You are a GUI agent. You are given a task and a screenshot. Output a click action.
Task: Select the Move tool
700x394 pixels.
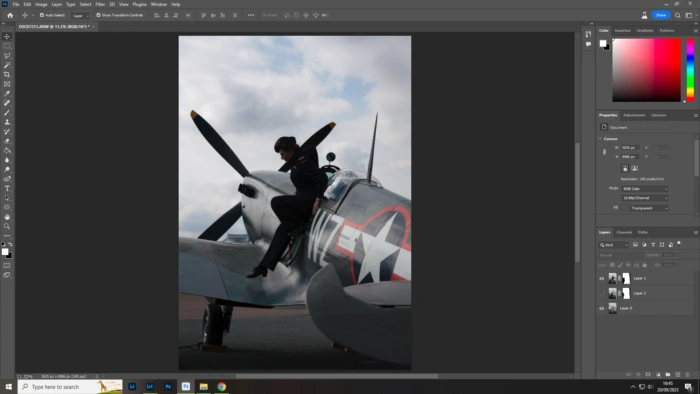pyautogui.click(x=7, y=37)
